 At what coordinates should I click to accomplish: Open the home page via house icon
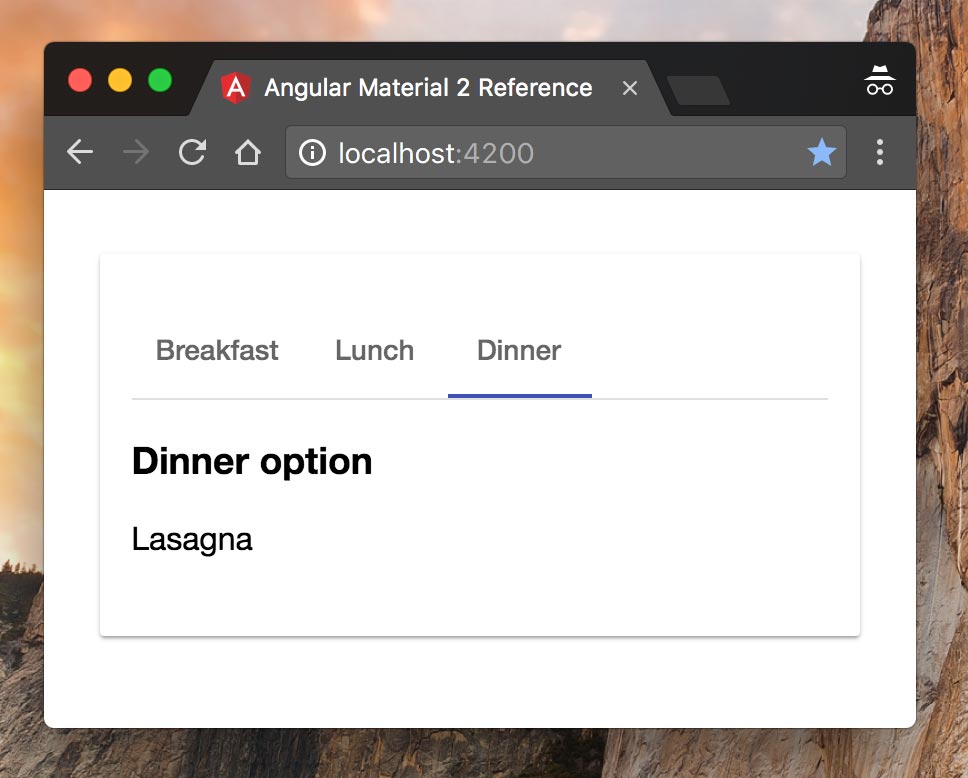248,152
